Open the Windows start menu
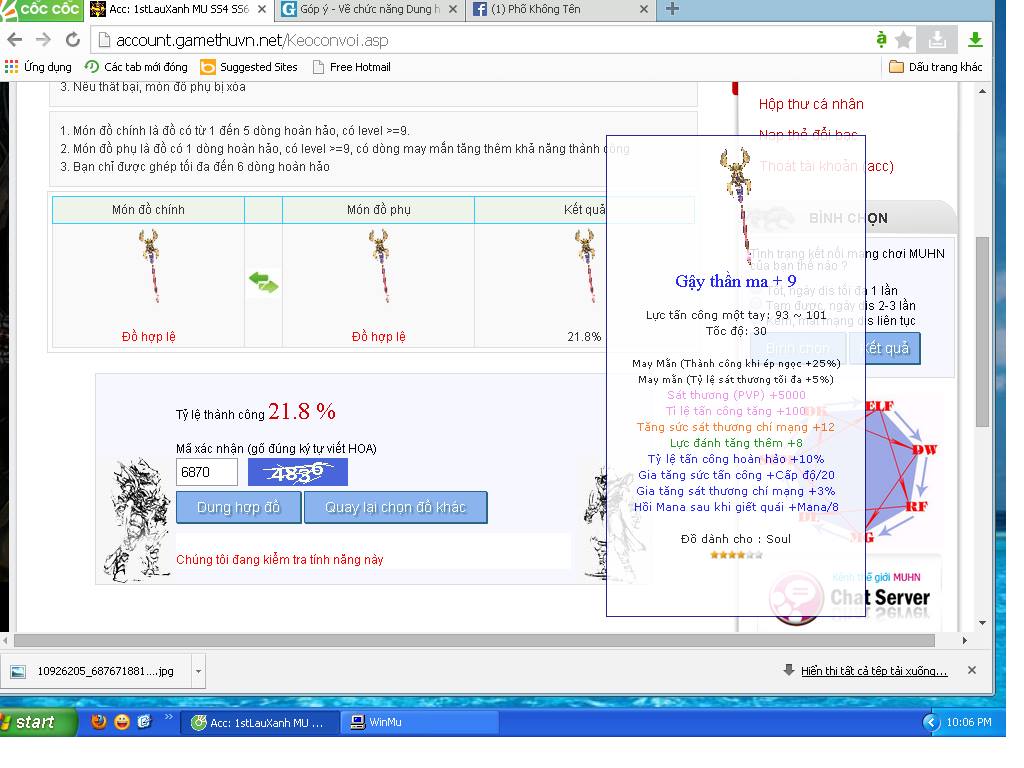The image size is (1024, 768). [38, 722]
